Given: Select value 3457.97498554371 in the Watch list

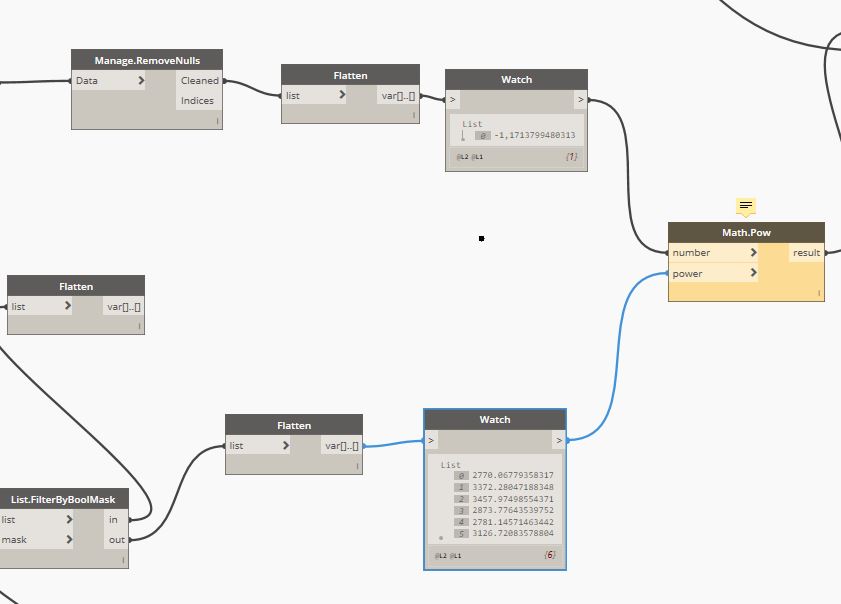Looking at the screenshot, I should pyautogui.click(x=512, y=498).
